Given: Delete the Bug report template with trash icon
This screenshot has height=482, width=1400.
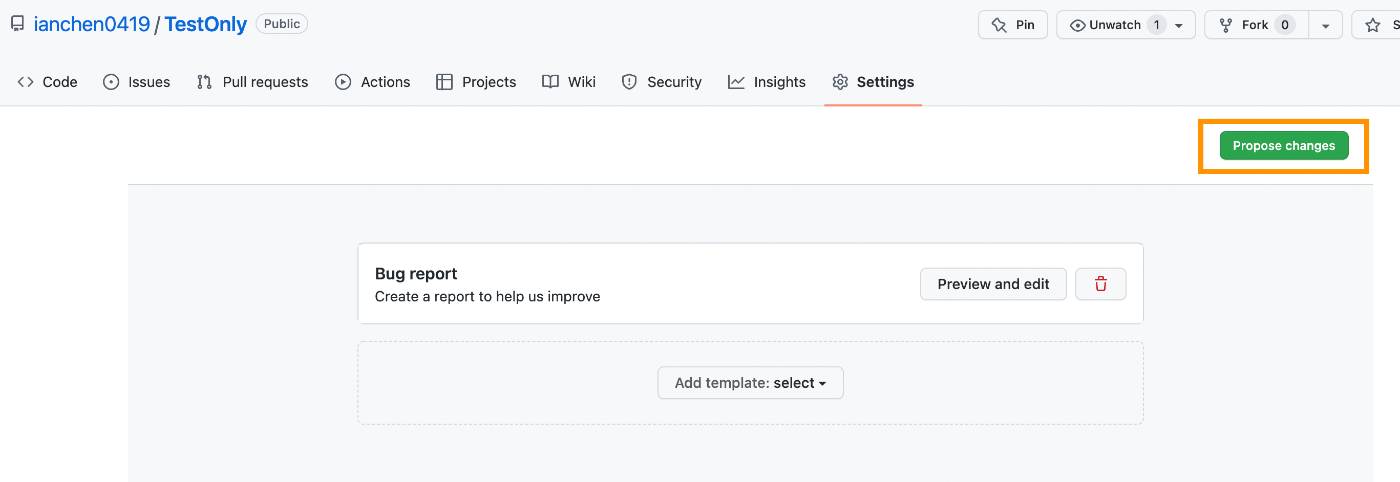Looking at the screenshot, I should tap(1100, 284).
